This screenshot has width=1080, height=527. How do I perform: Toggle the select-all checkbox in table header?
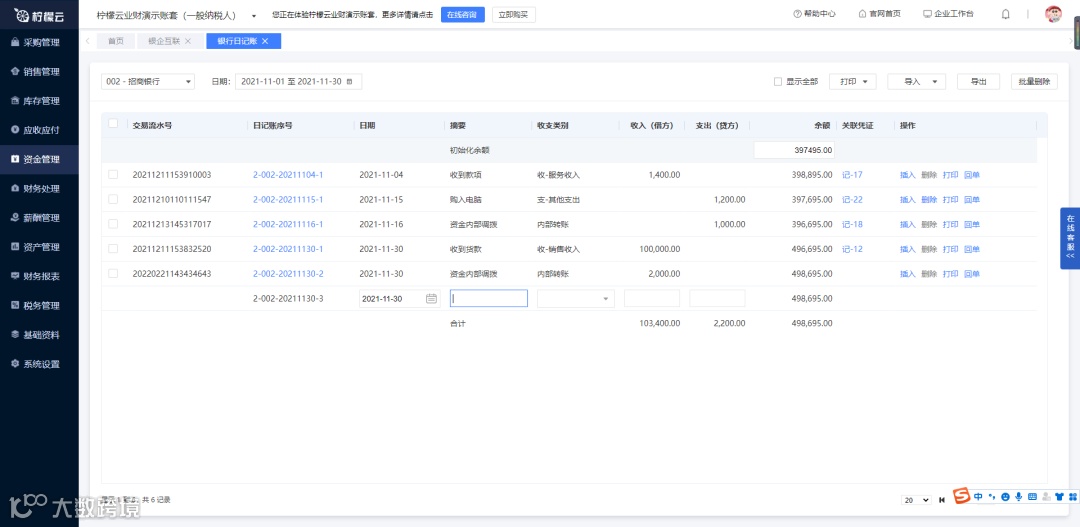tap(113, 124)
